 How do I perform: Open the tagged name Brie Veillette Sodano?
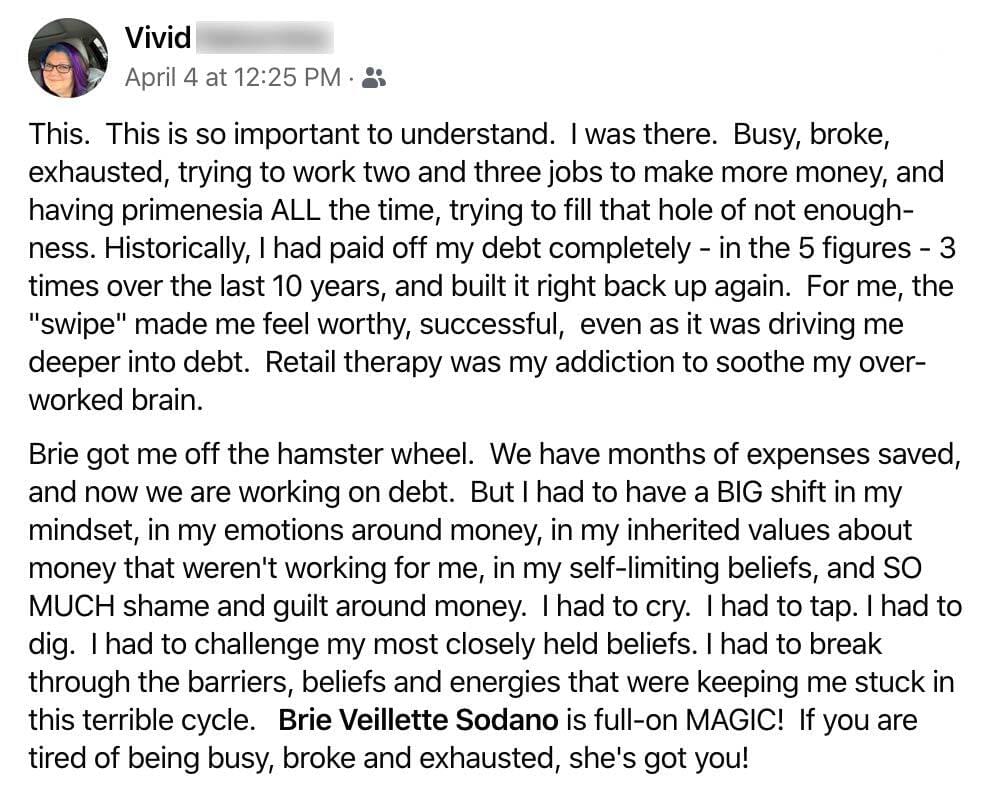click(418, 720)
